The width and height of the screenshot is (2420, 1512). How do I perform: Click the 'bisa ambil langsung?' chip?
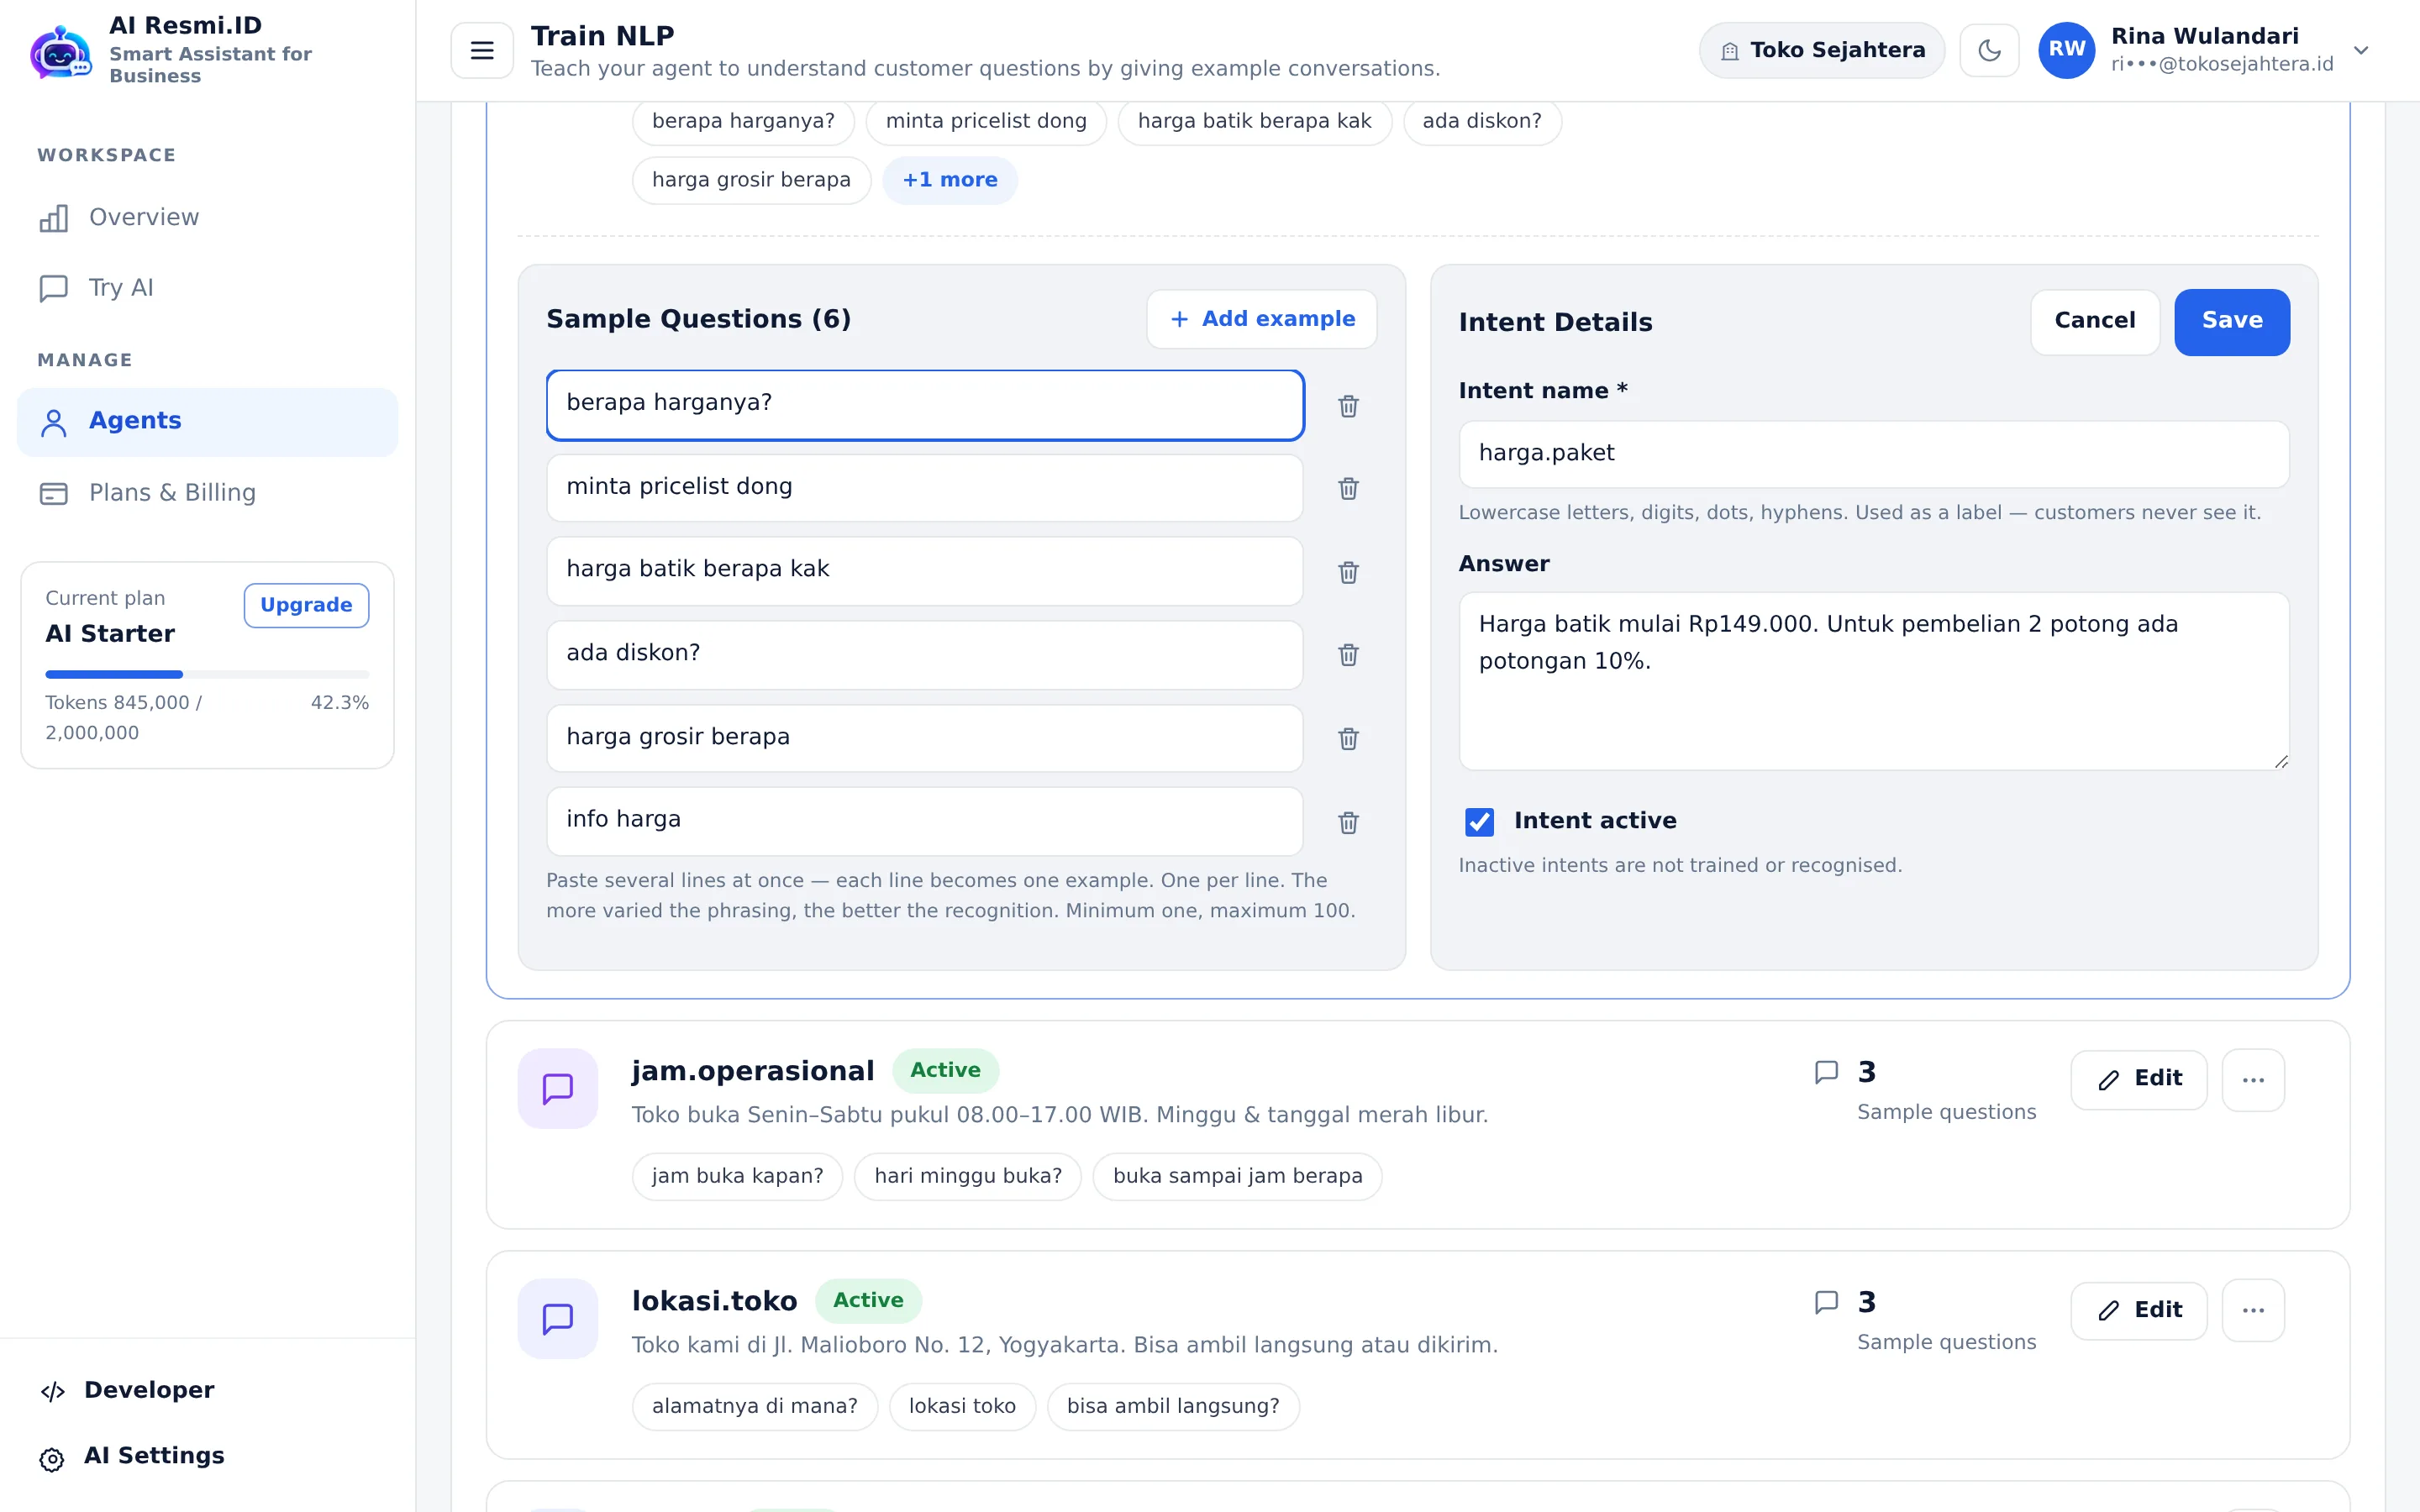1172,1407
